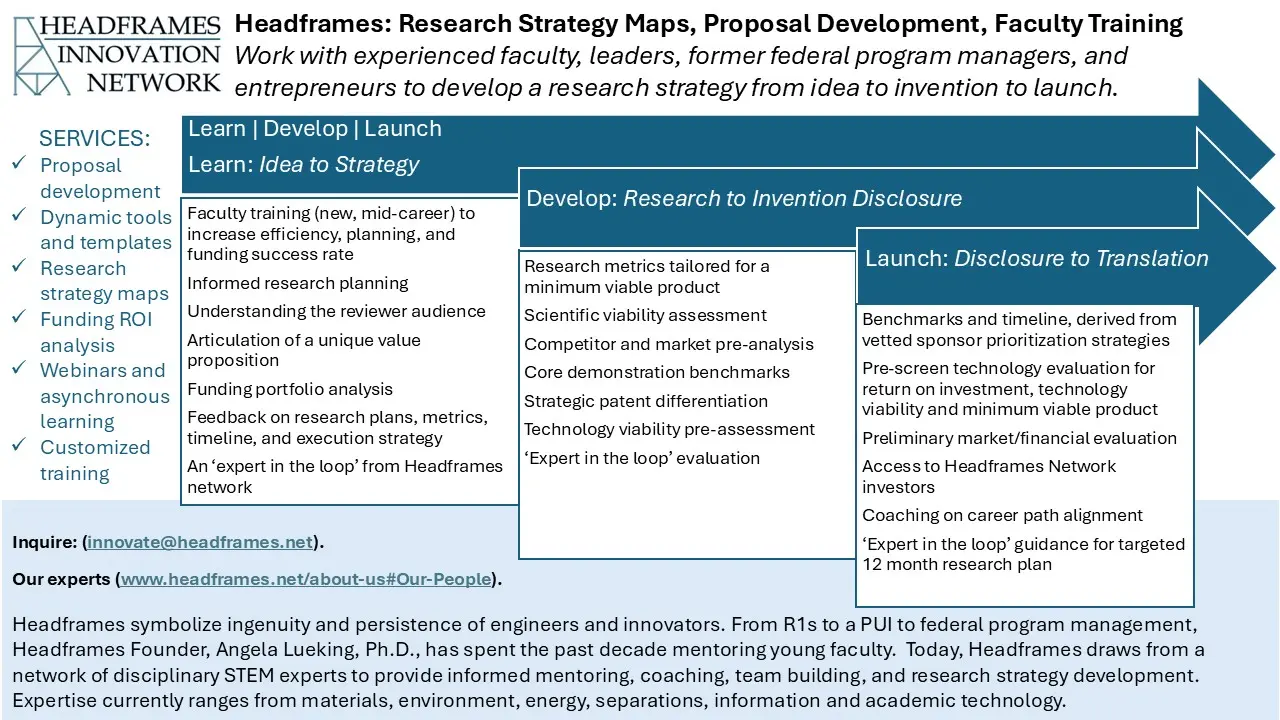Click the checkmark beside Research strategy maps
1280x720 pixels.
point(19,267)
